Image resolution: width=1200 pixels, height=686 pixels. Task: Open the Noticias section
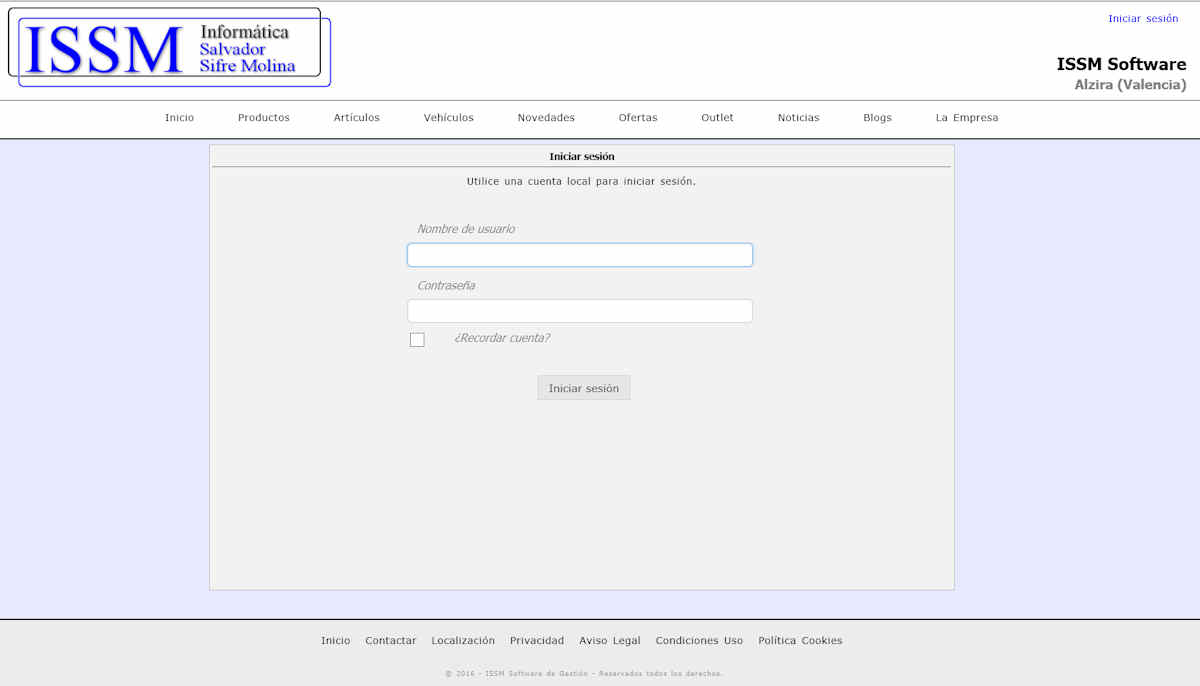point(798,117)
